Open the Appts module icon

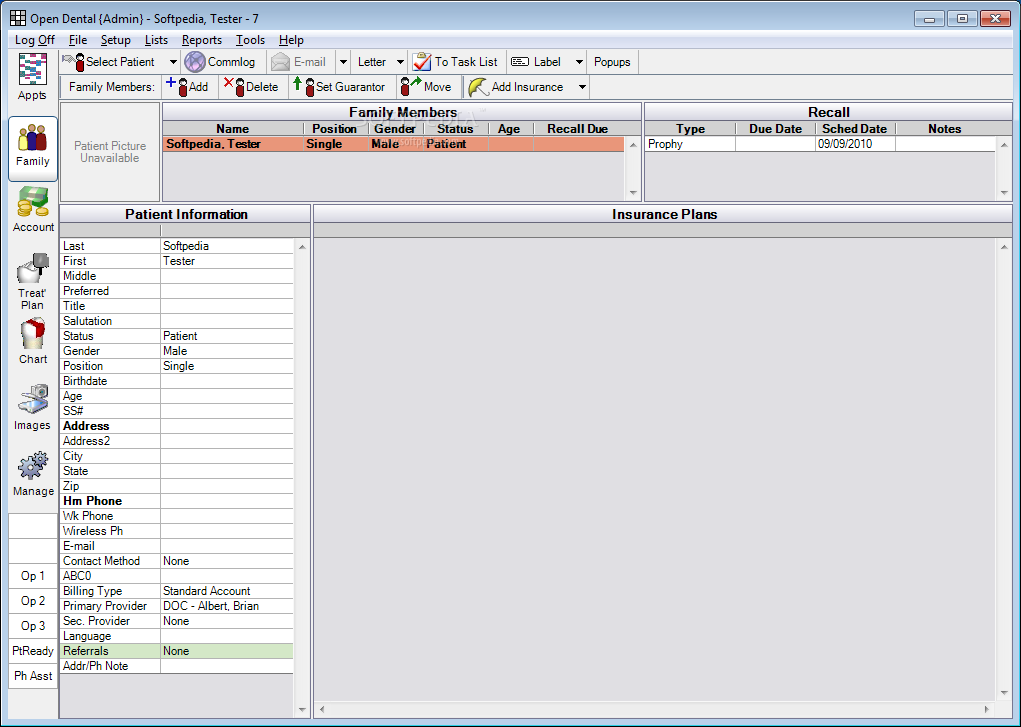33,69
